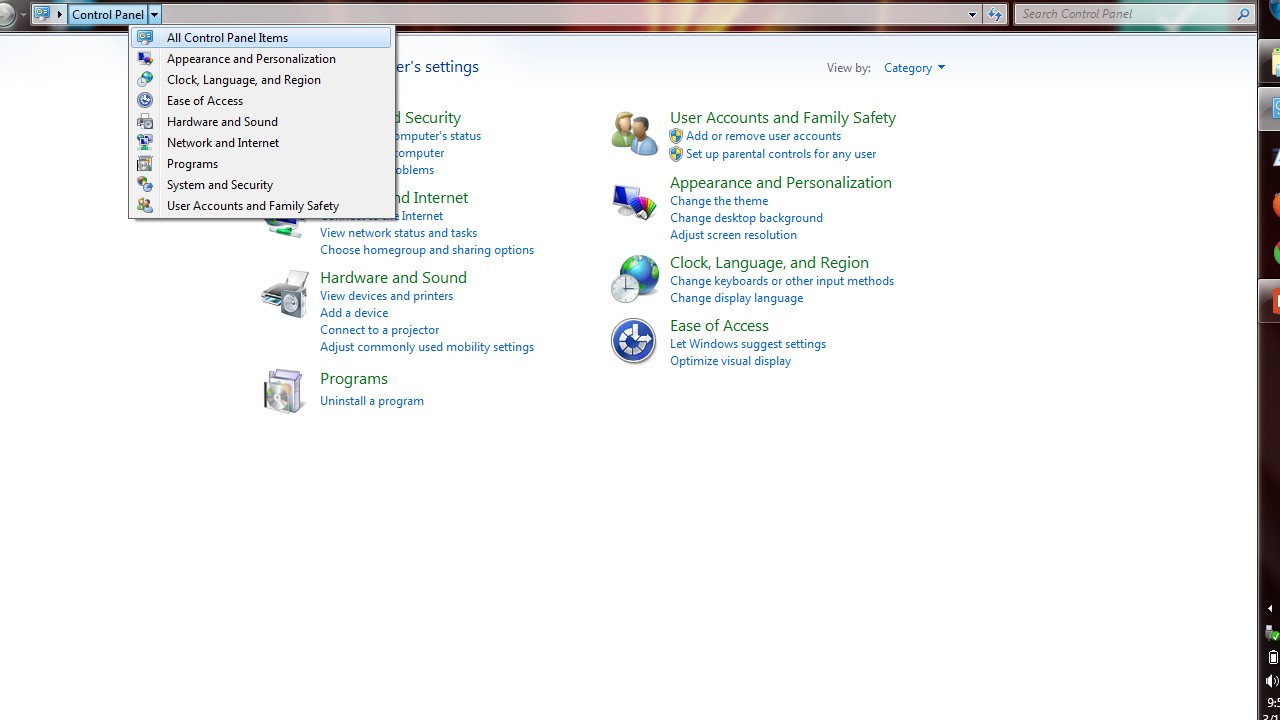Click Change desktop background link
The height and width of the screenshot is (720, 1280).
click(x=746, y=218)
